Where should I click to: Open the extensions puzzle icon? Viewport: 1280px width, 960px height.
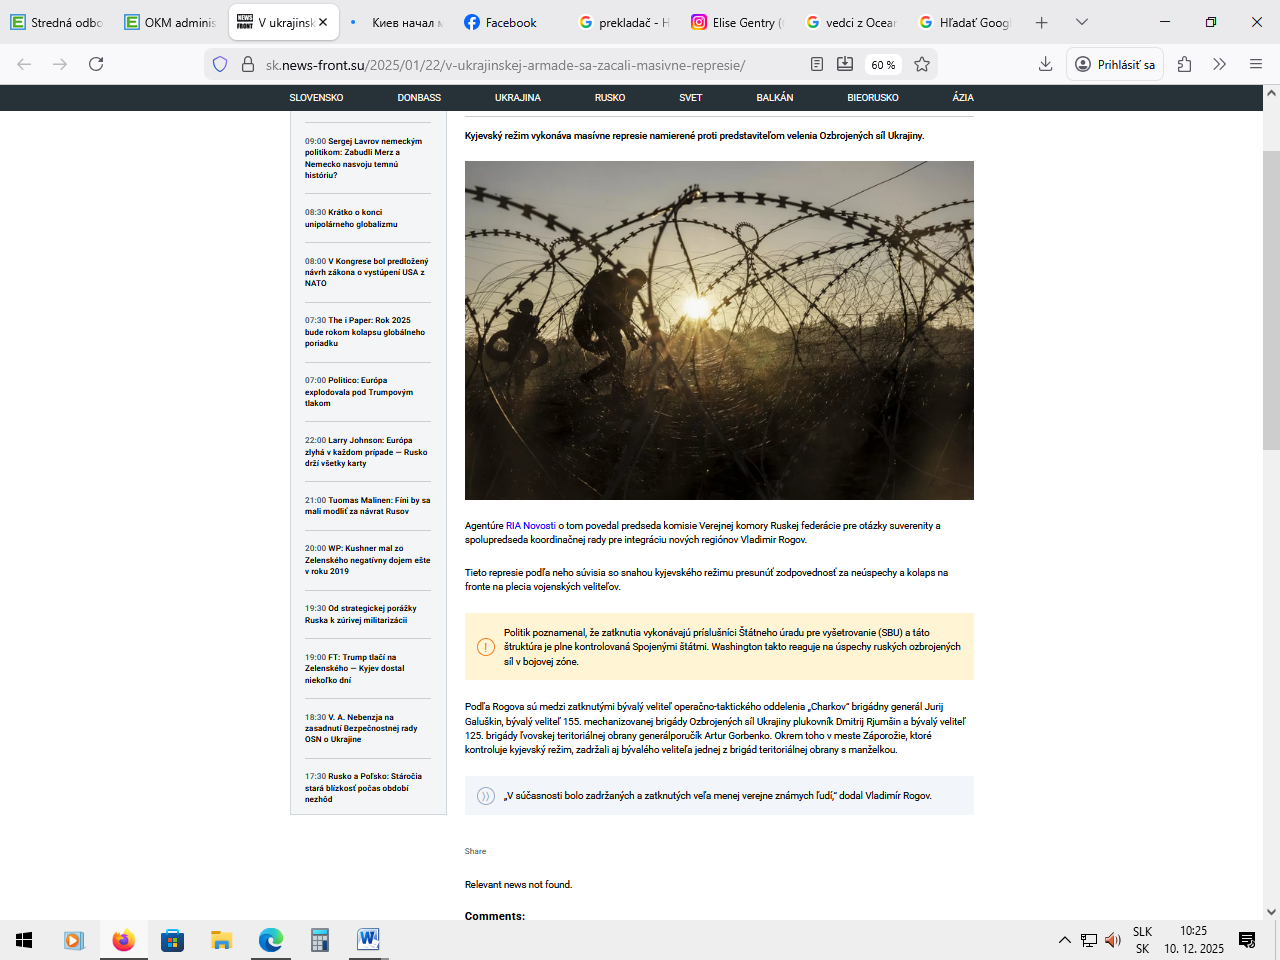[x=1184, y=64]
